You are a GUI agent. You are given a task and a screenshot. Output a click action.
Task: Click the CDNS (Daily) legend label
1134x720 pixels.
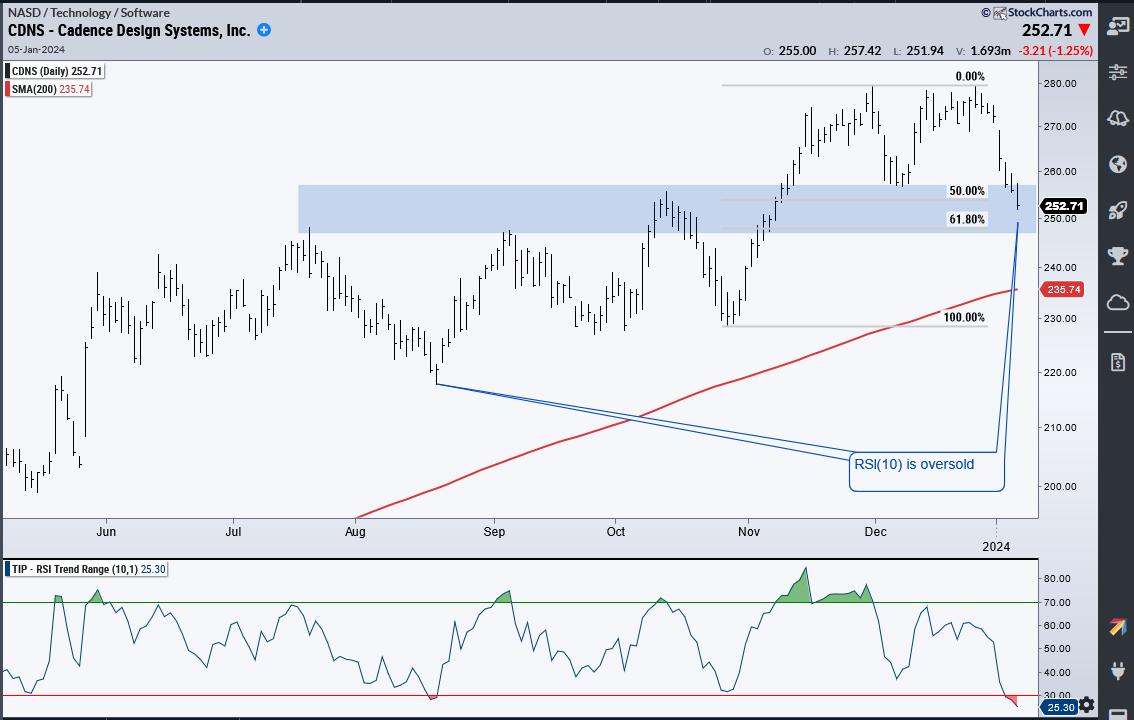(55, 71)
